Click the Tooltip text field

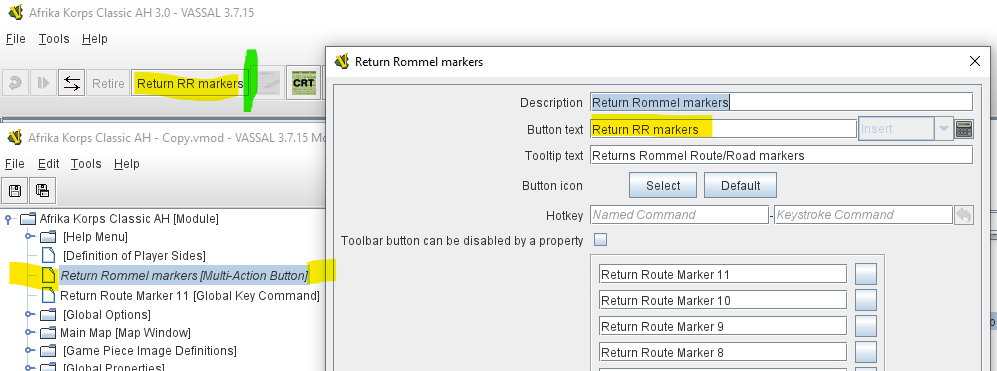pyautogui.click(x=781, y=155)
